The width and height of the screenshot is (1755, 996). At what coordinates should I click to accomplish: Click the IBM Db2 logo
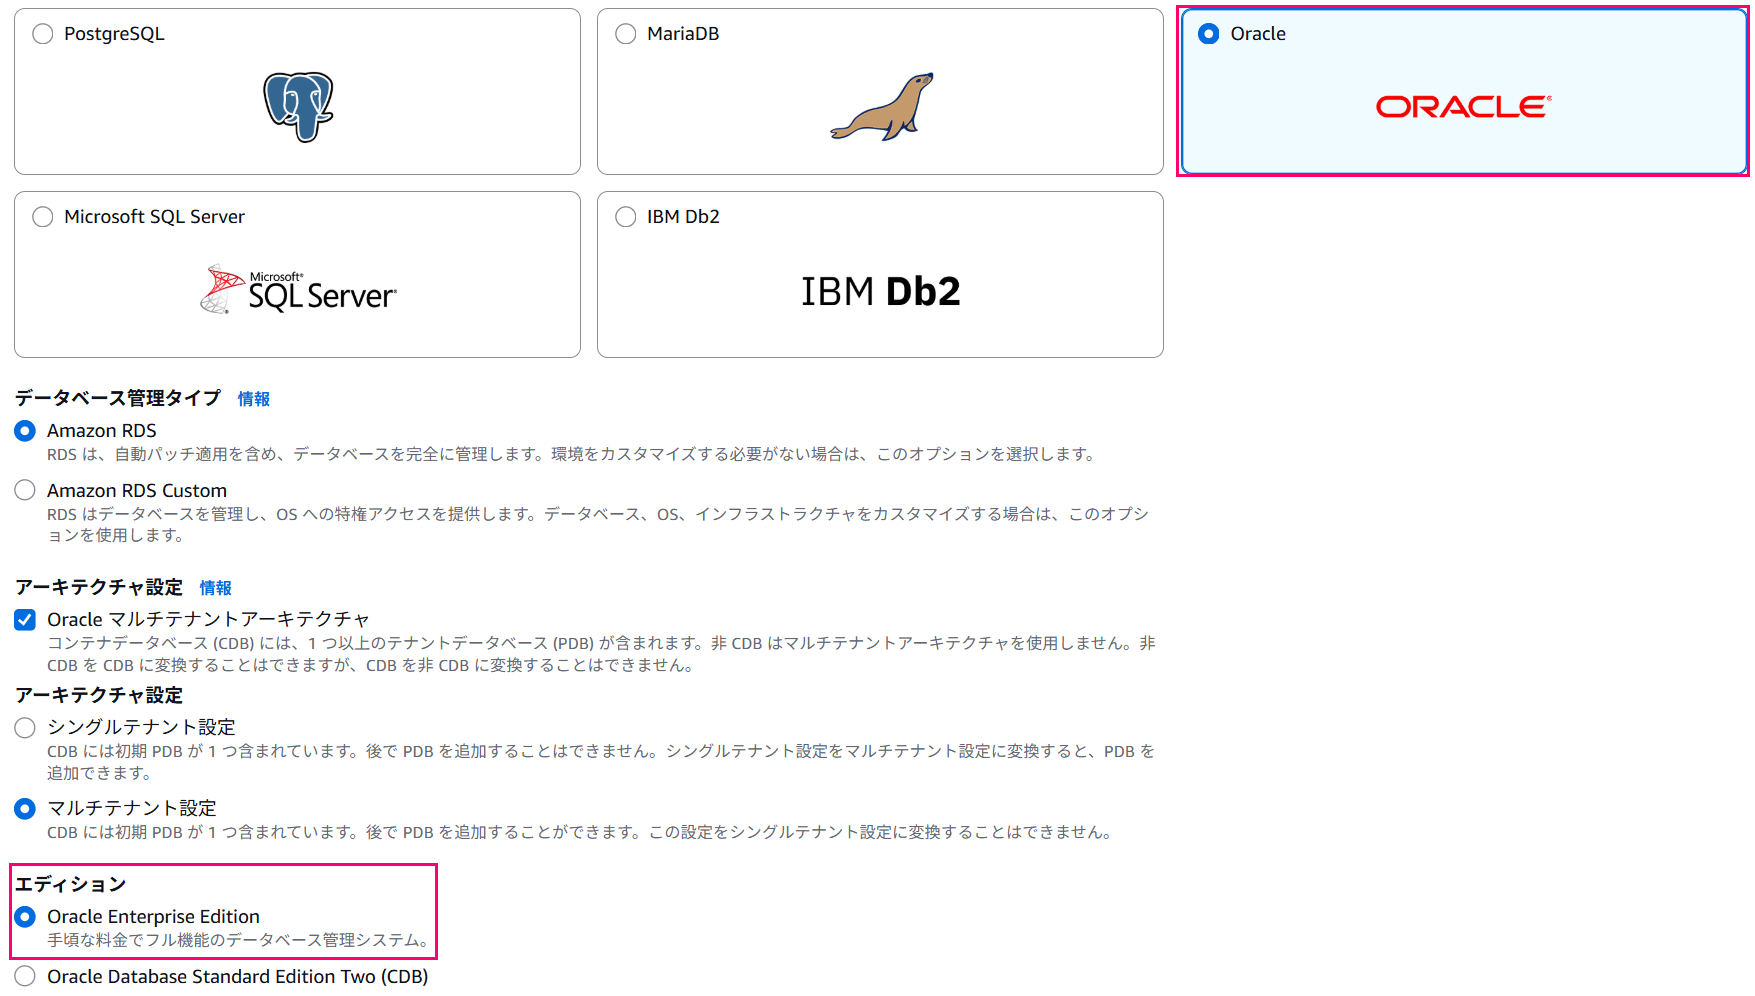tap(880, 291)
